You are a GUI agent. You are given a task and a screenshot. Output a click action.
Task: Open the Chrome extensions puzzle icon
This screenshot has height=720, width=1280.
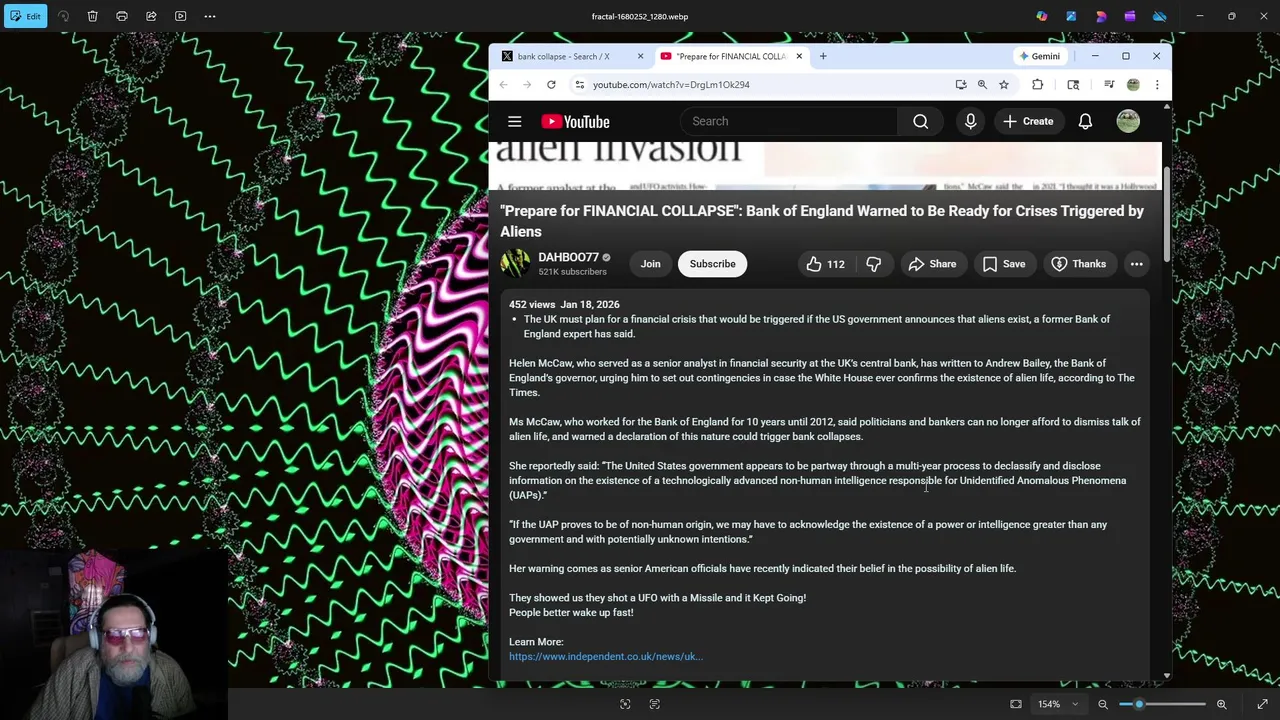tap(1037, 85)
